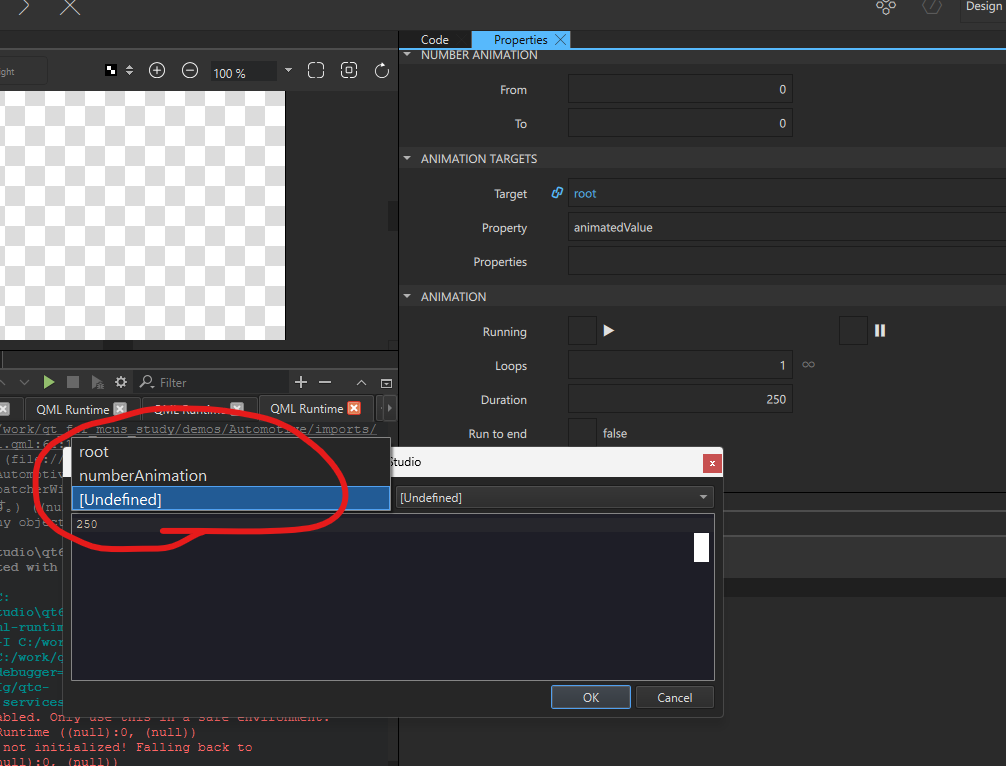This screenshot has width=1006, height=766.
Task: Click the Duration value field
Action: pyautogui.click(x=680, y=399)
